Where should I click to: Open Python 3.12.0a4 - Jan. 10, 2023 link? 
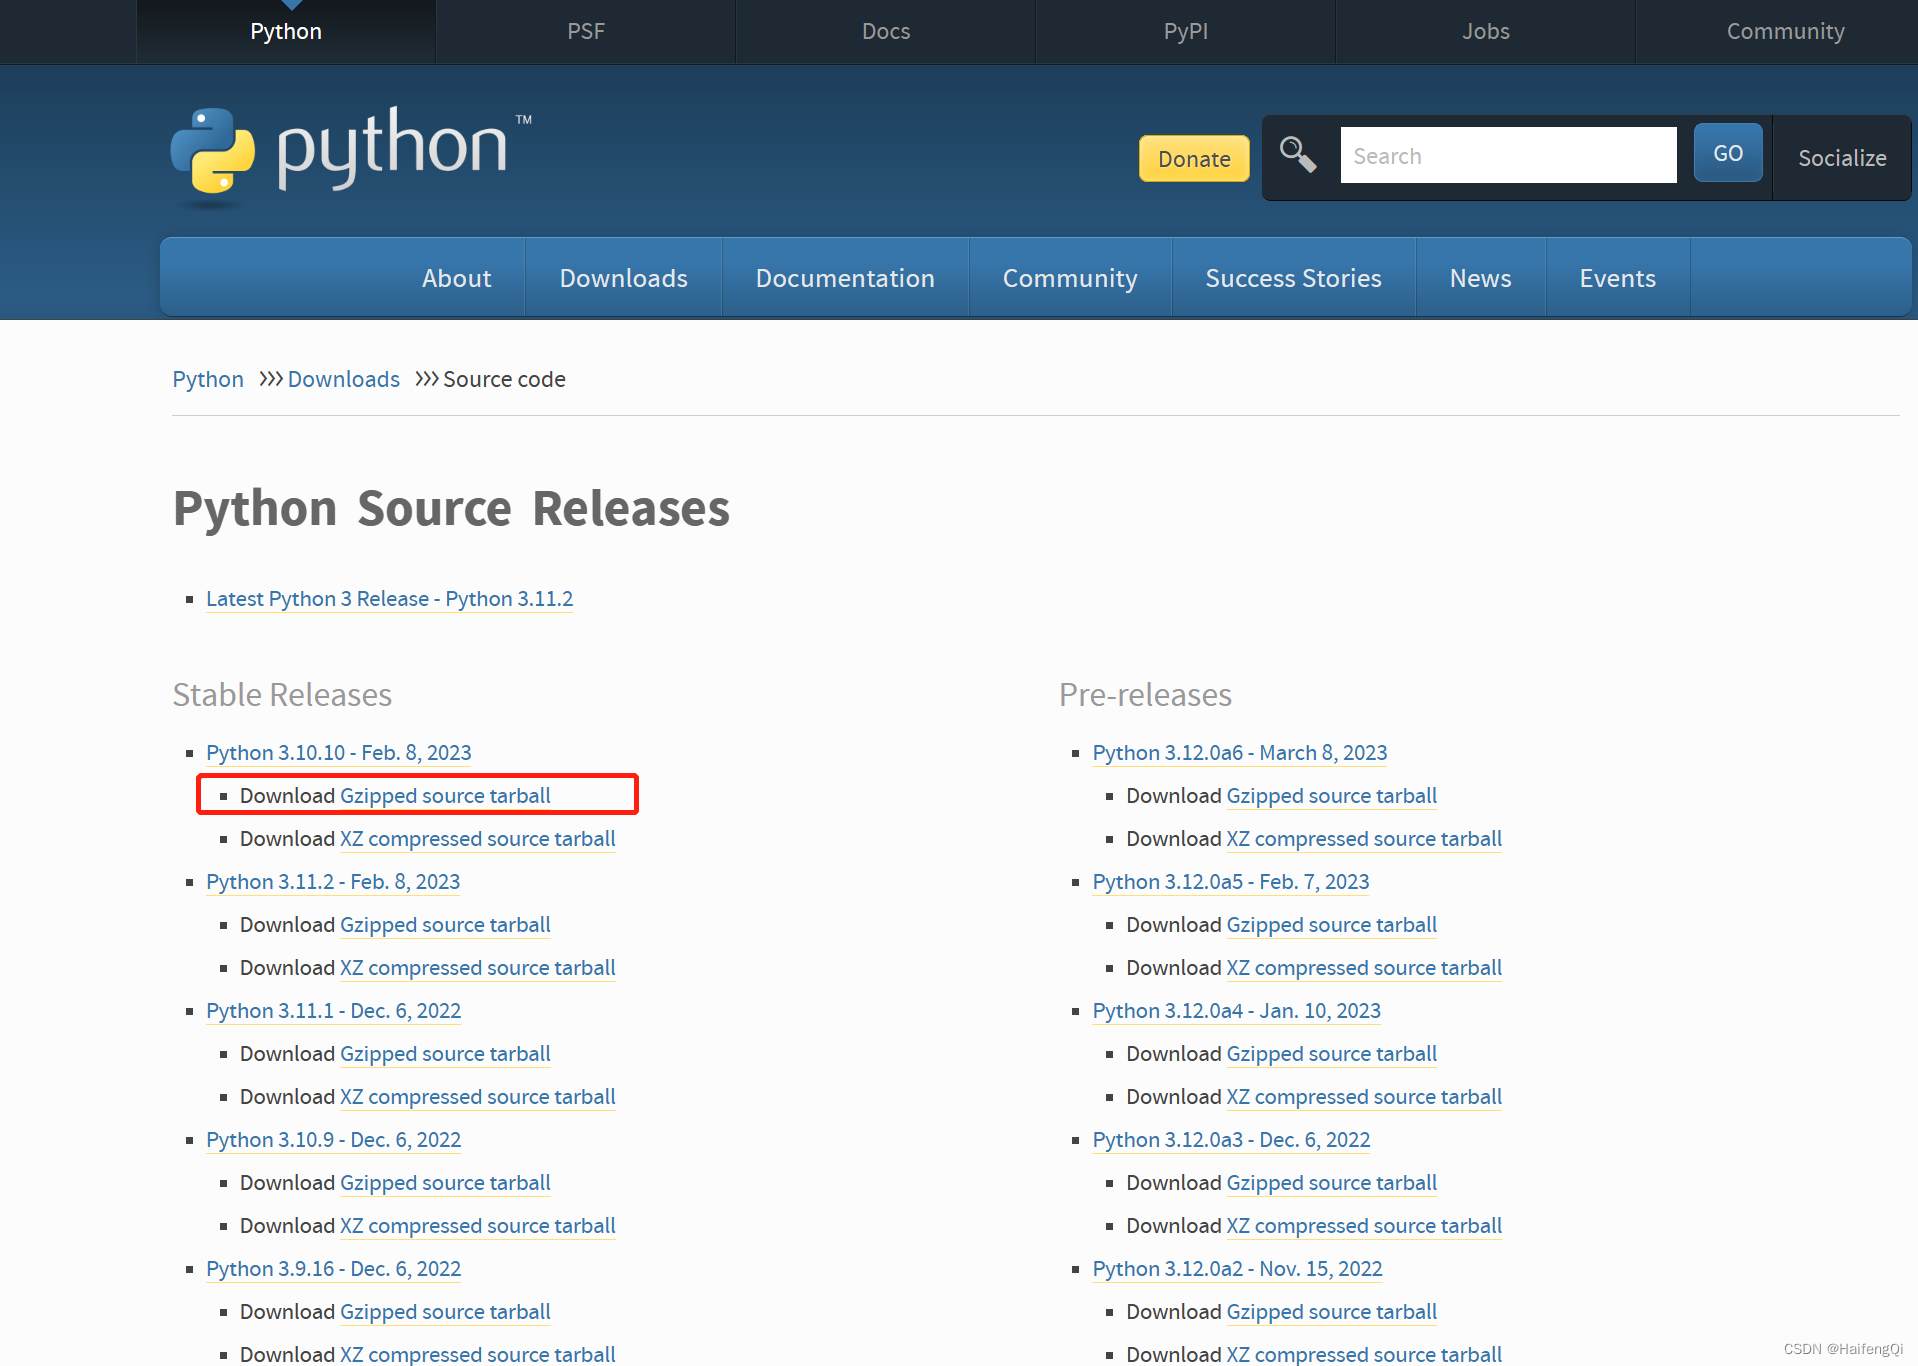[1236, 1011]
